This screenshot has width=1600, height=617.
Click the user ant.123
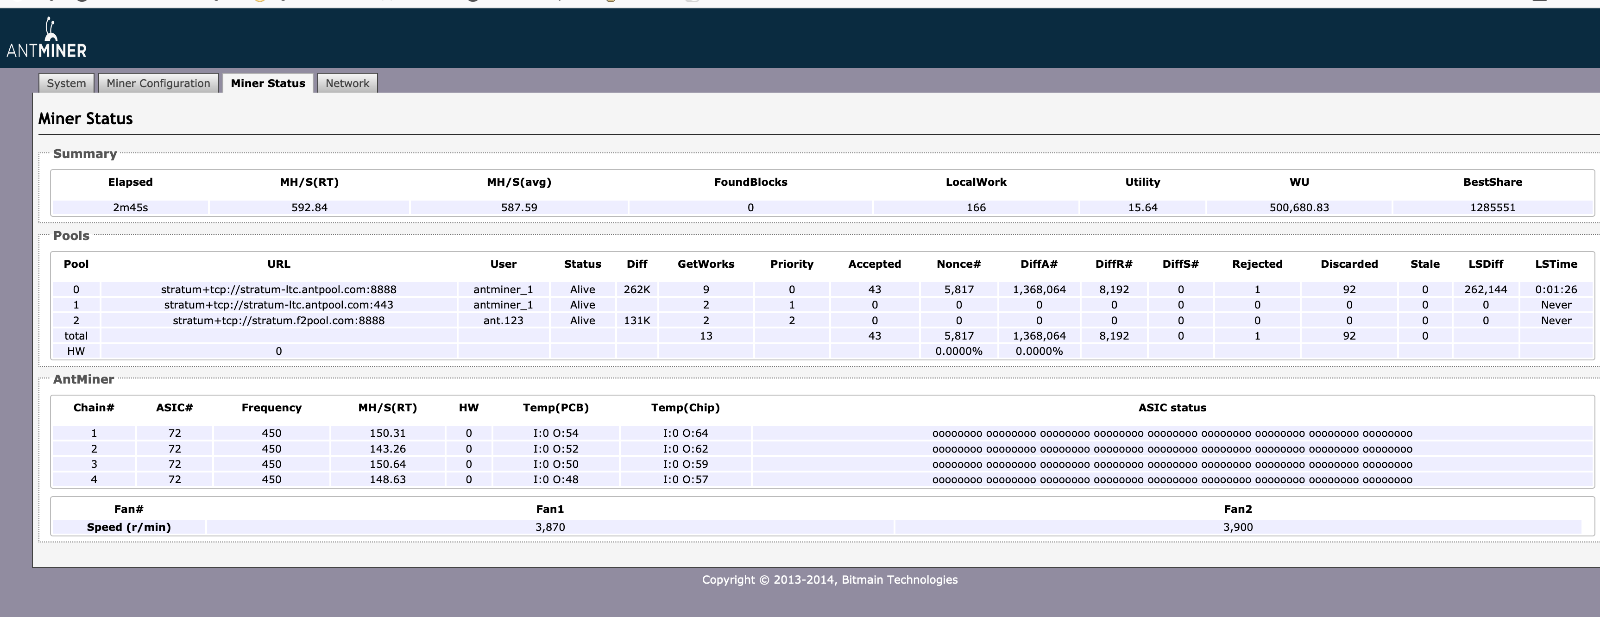tap(503, 320)
